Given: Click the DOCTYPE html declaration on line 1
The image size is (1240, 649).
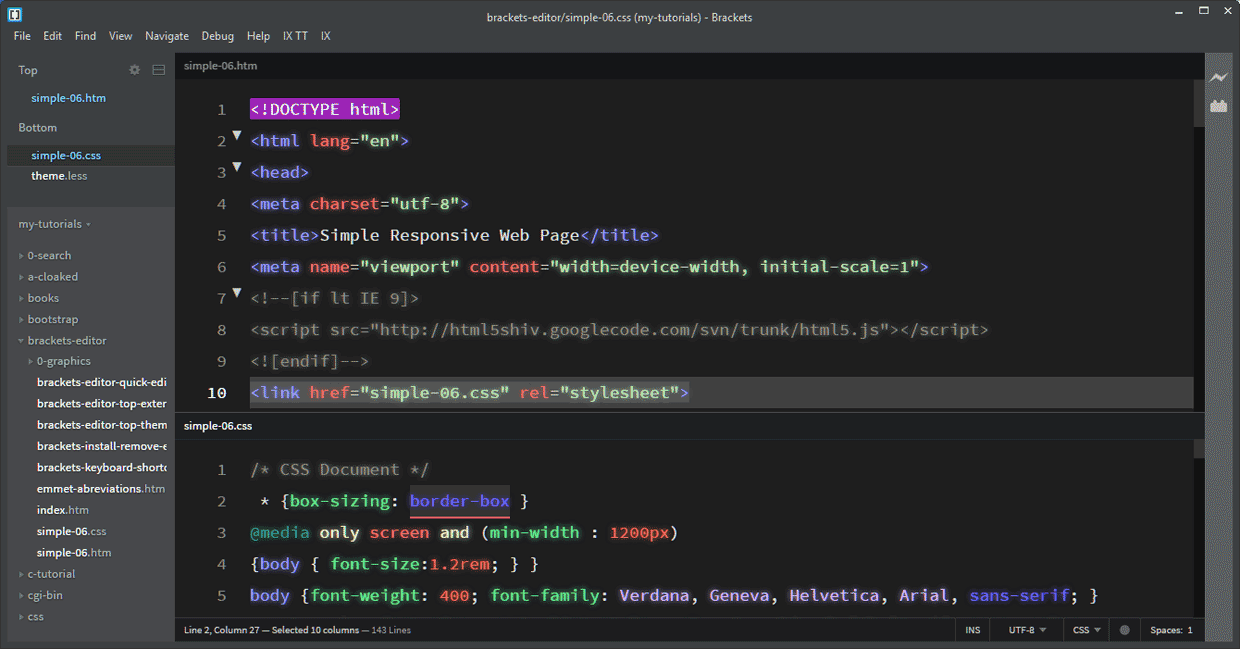Looking at the screenshot, I should click(x=325, y=109).
